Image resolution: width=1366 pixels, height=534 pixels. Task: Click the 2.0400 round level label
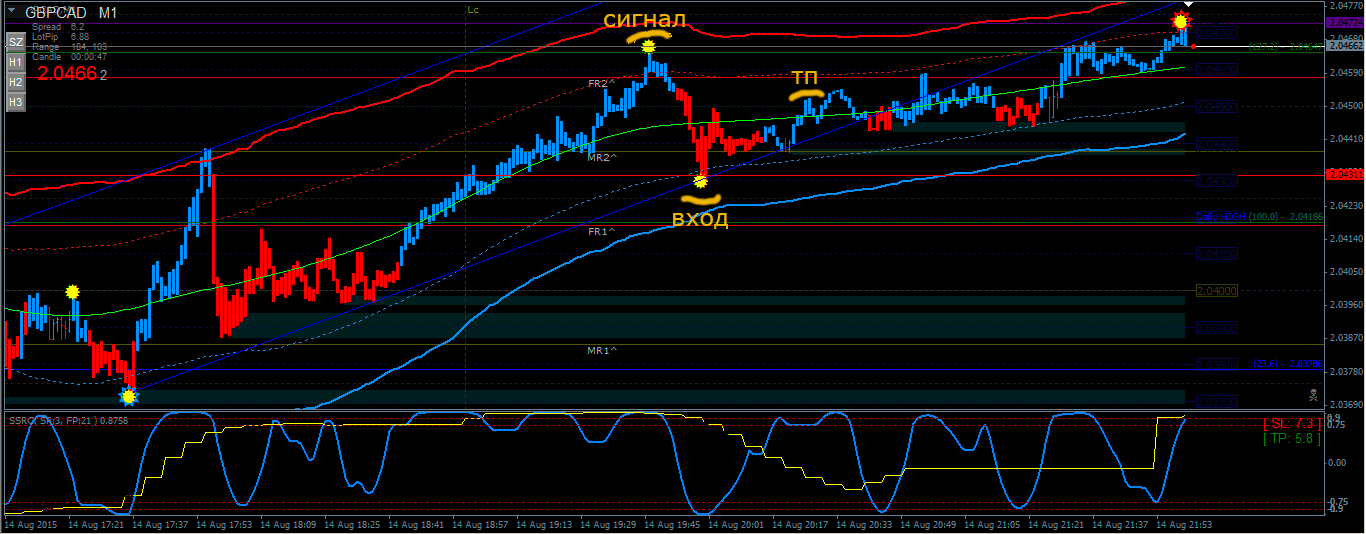pos(1217,291)
